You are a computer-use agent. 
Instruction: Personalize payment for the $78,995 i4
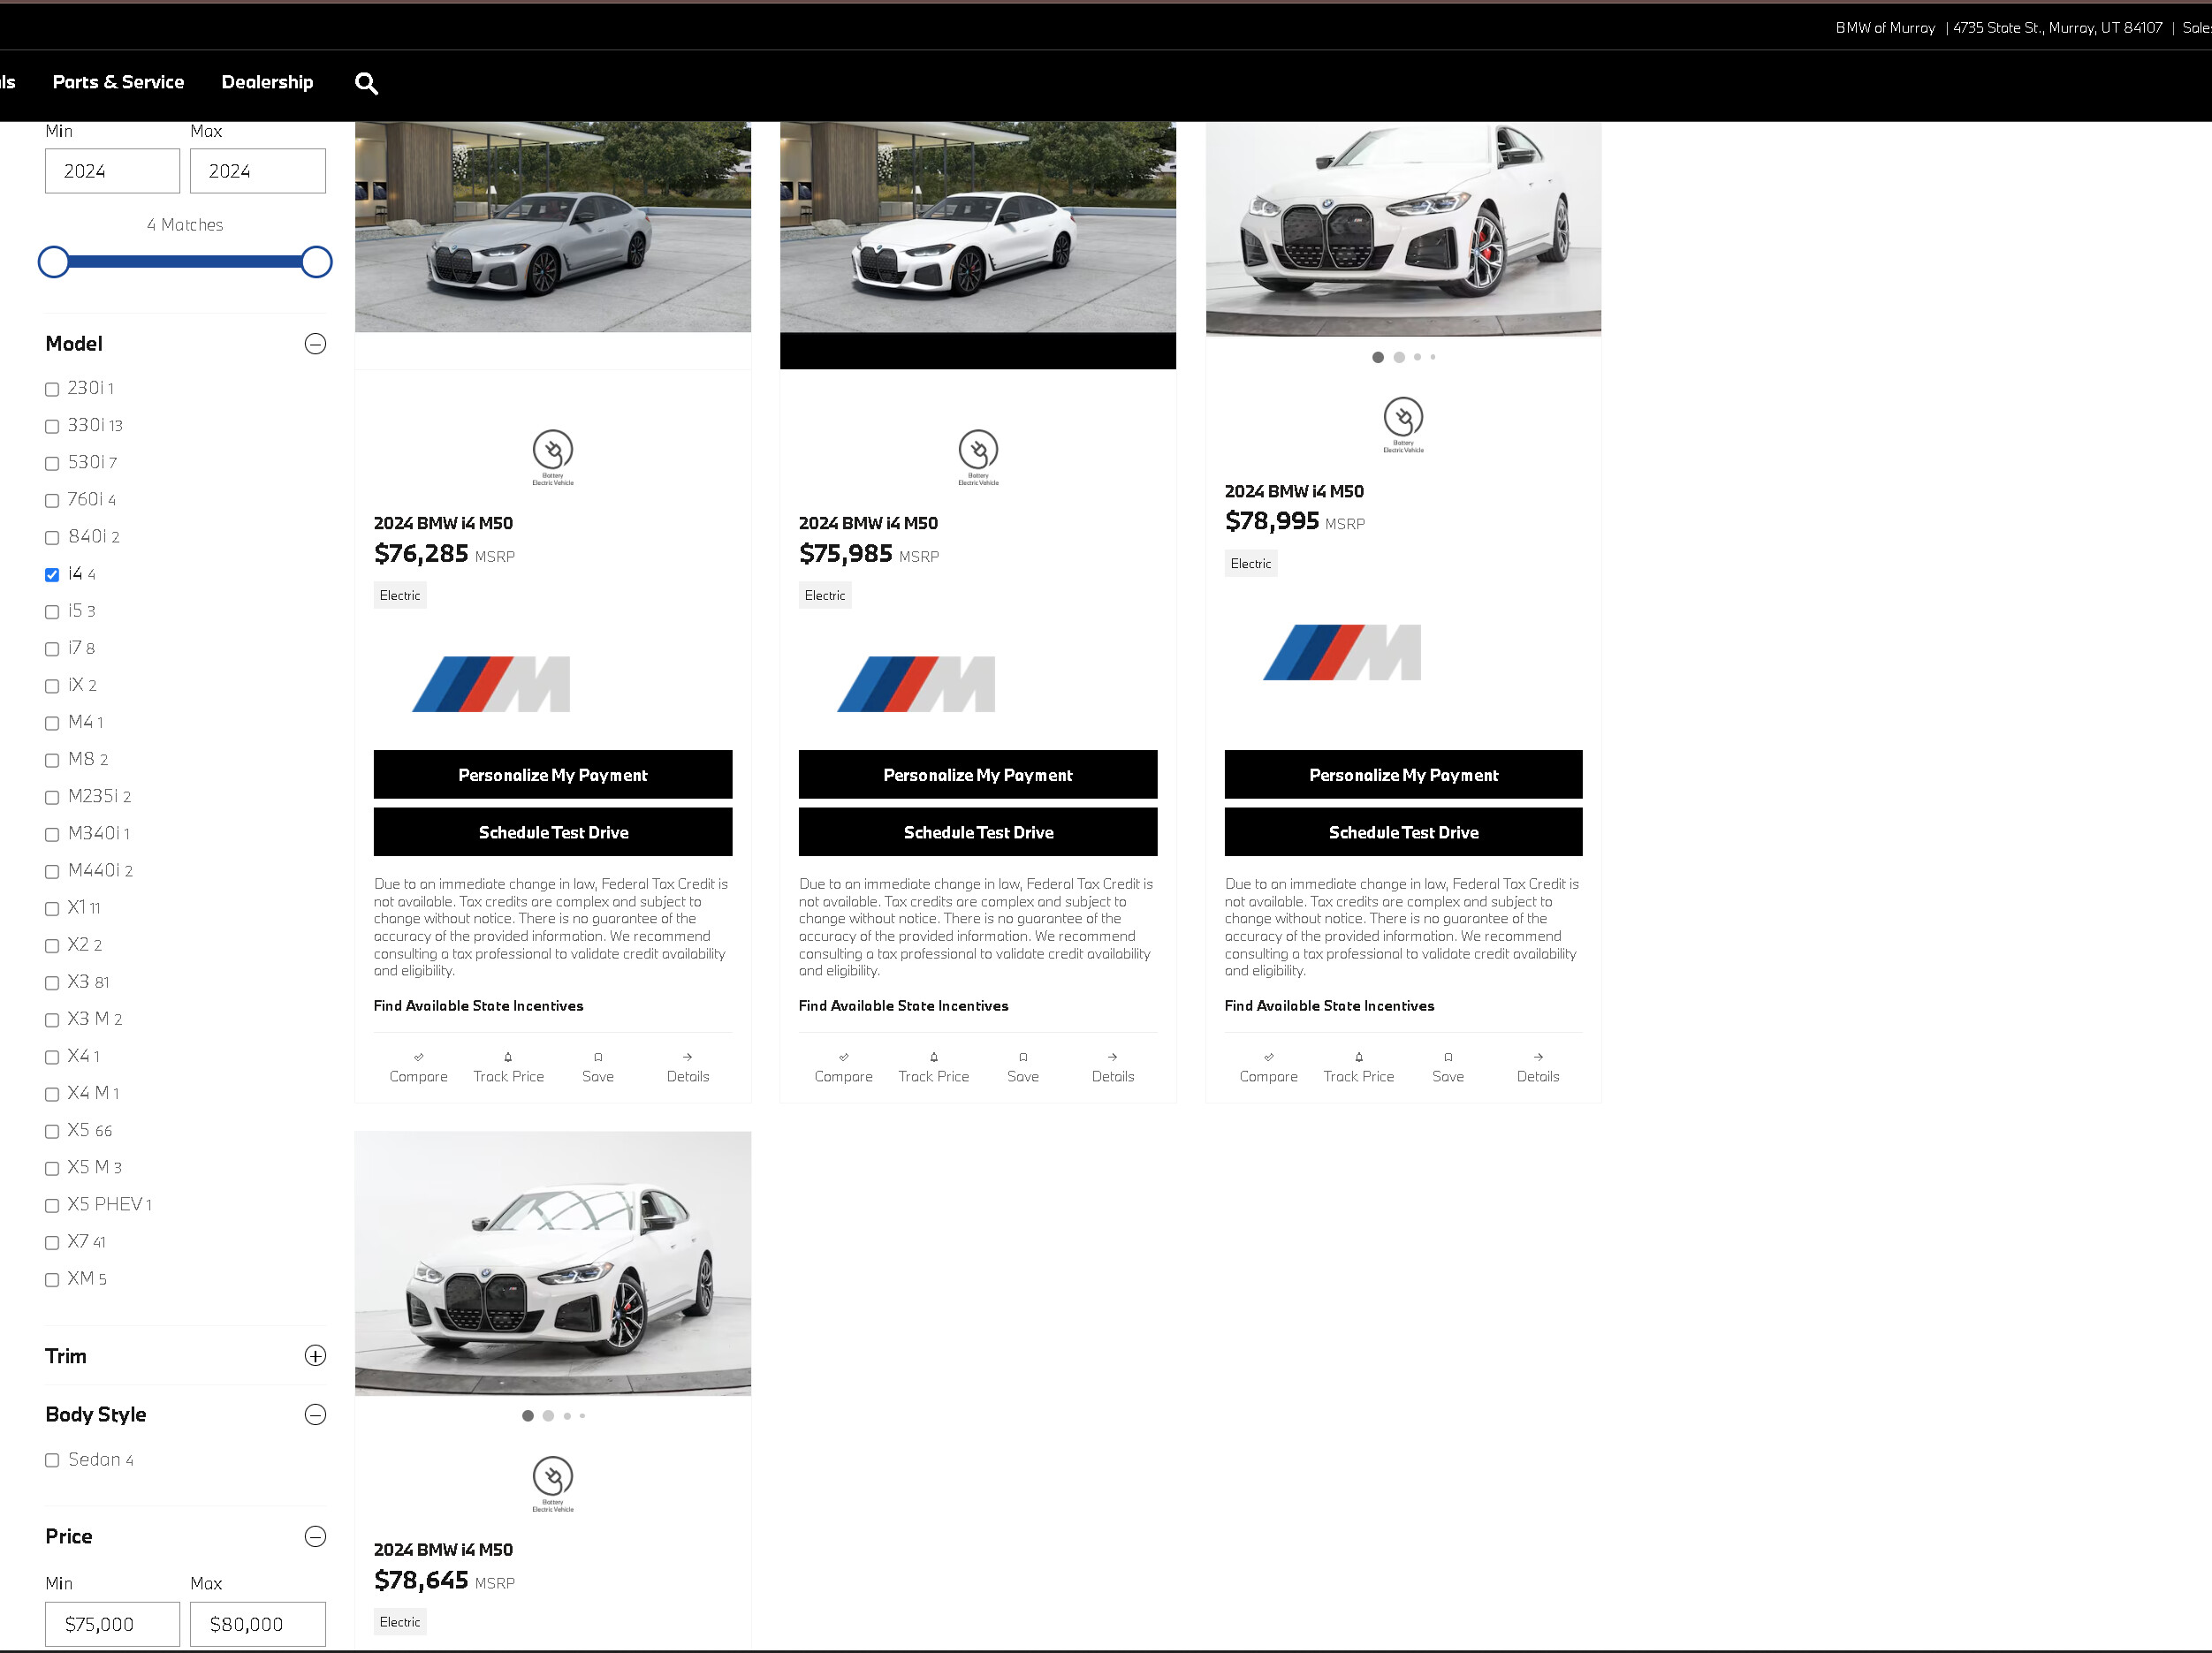pyautogui.click(x=1403, y=775)
